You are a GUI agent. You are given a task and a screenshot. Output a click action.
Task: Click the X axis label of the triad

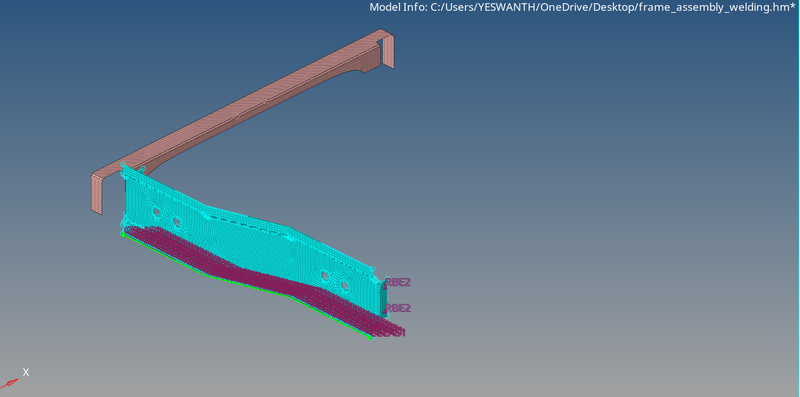point(26,373)
